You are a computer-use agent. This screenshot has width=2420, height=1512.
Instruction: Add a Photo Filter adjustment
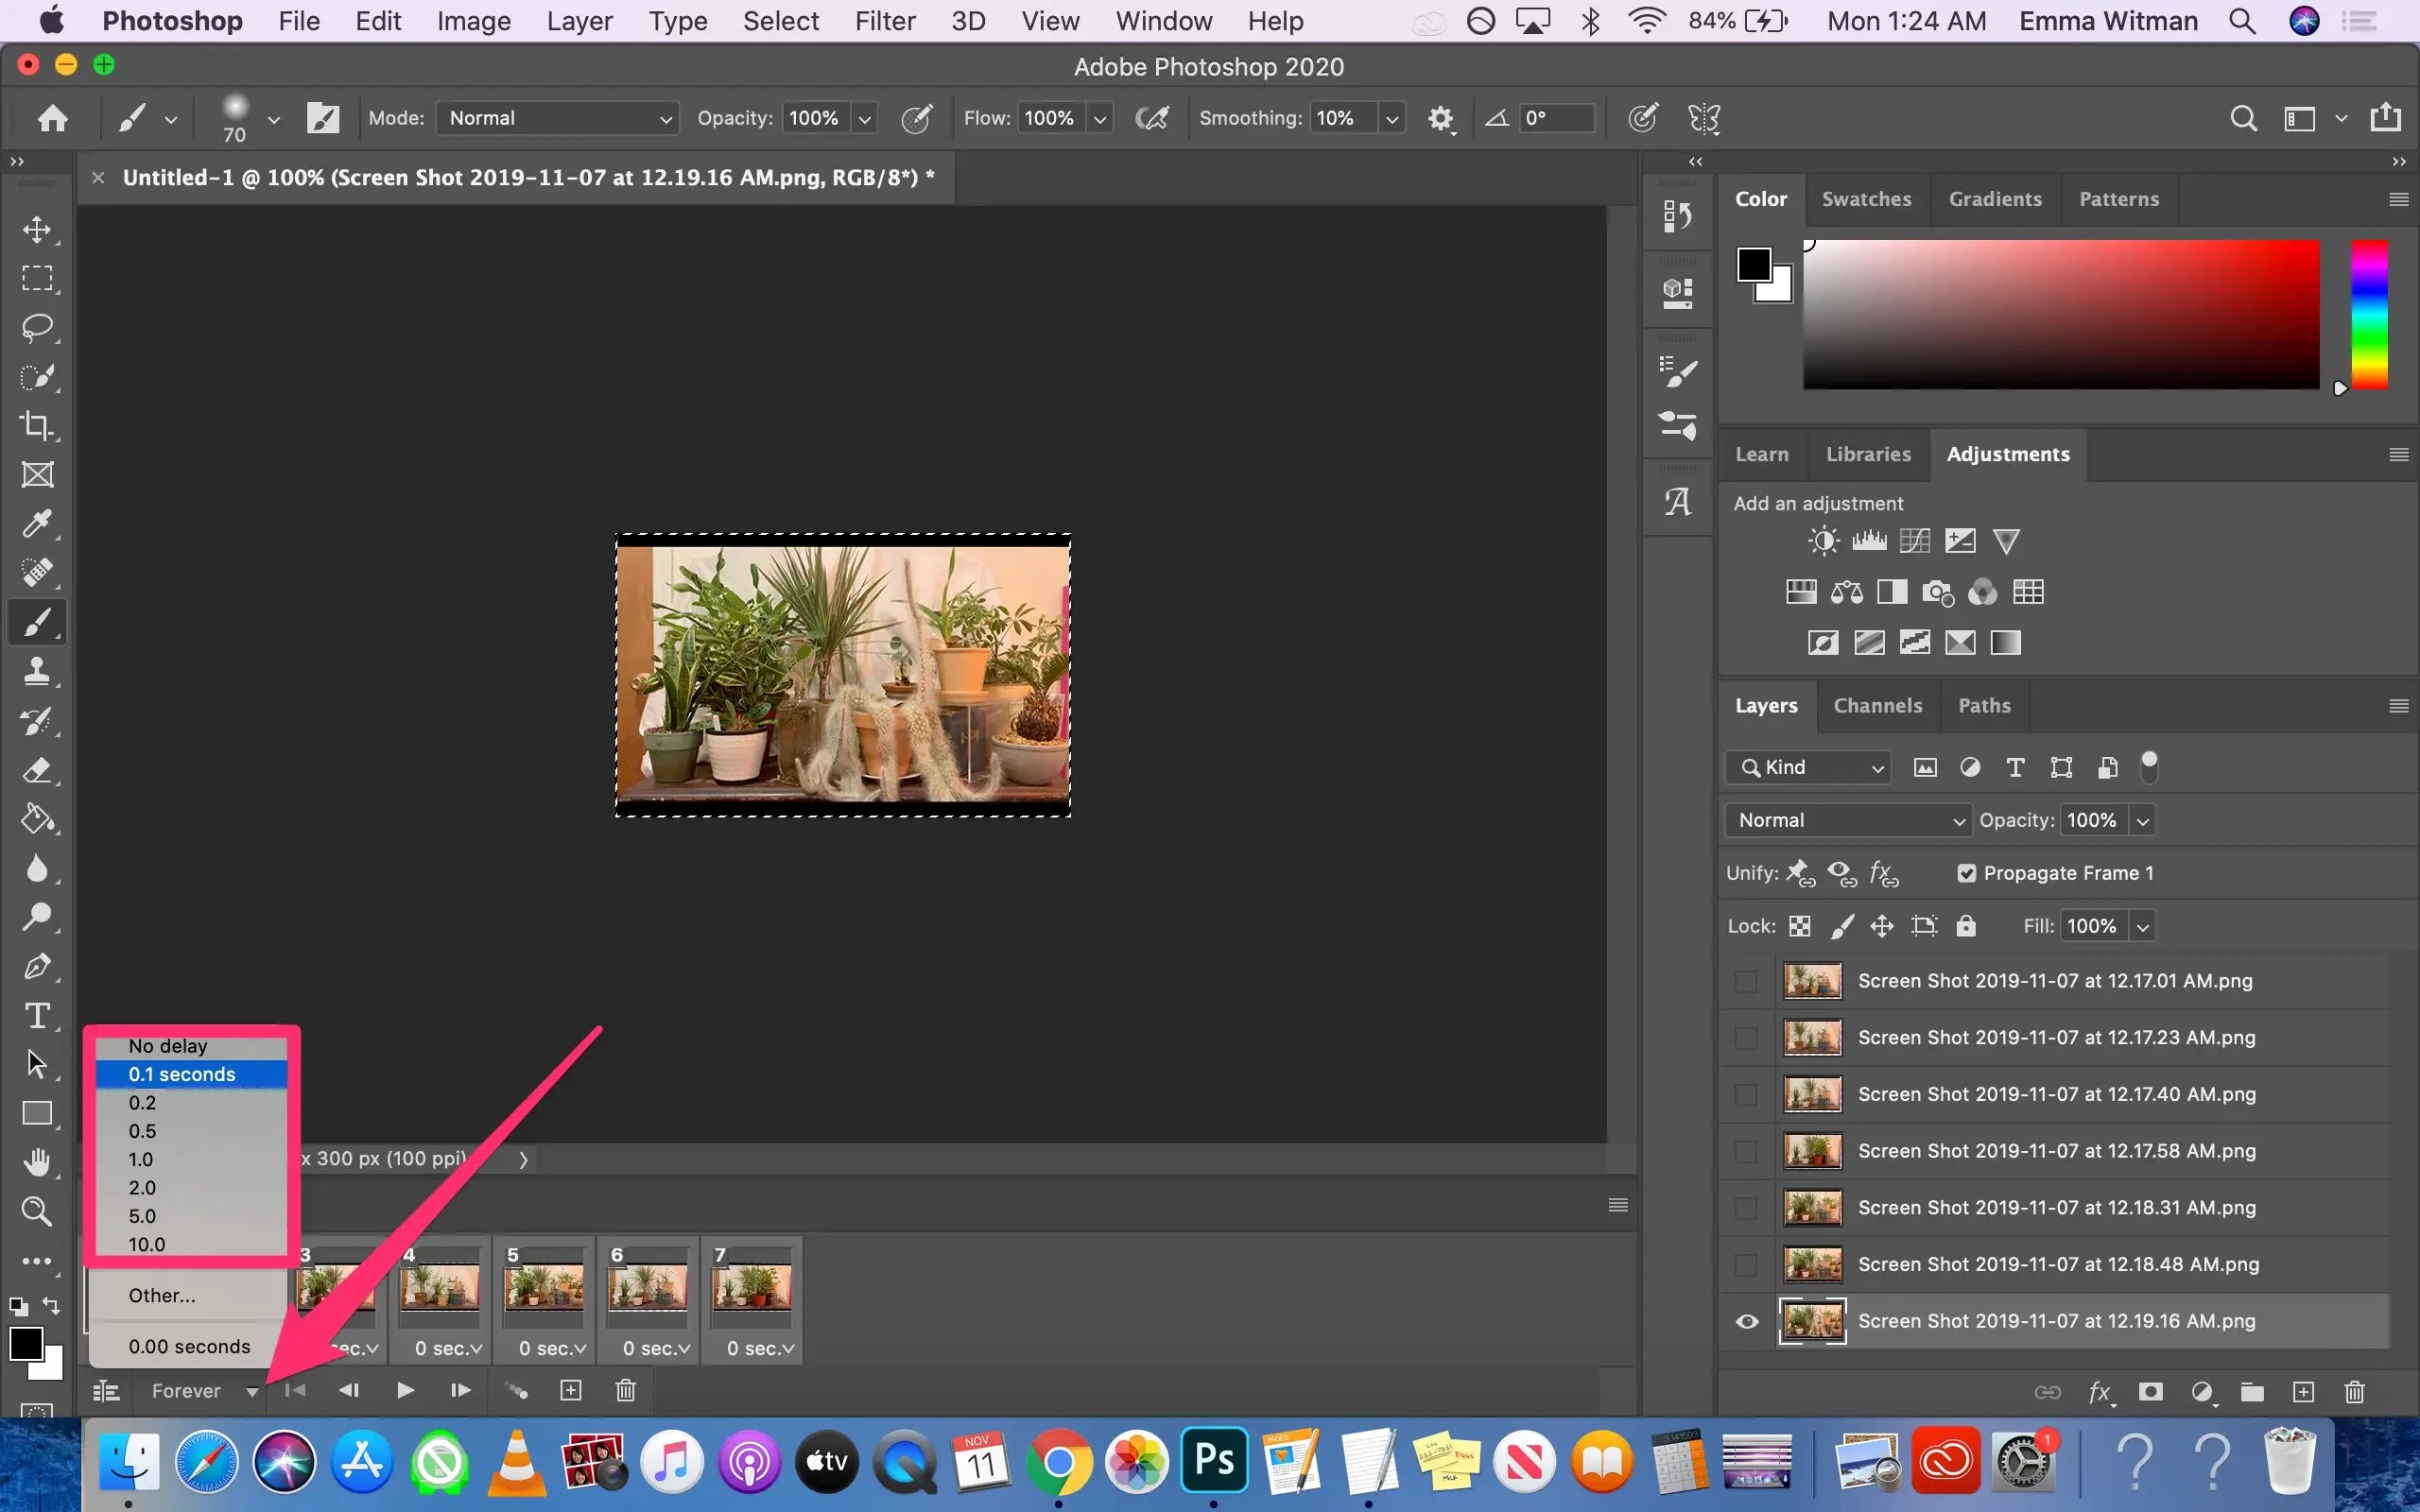click(x=1938, y=592)
